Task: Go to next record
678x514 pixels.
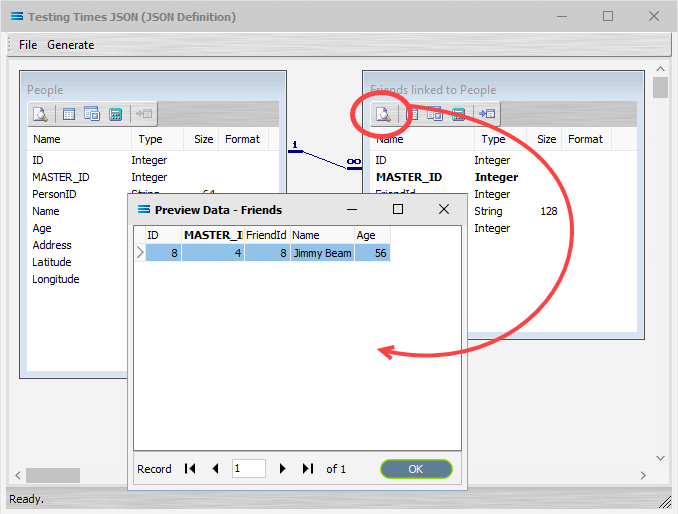Action: 282,469
